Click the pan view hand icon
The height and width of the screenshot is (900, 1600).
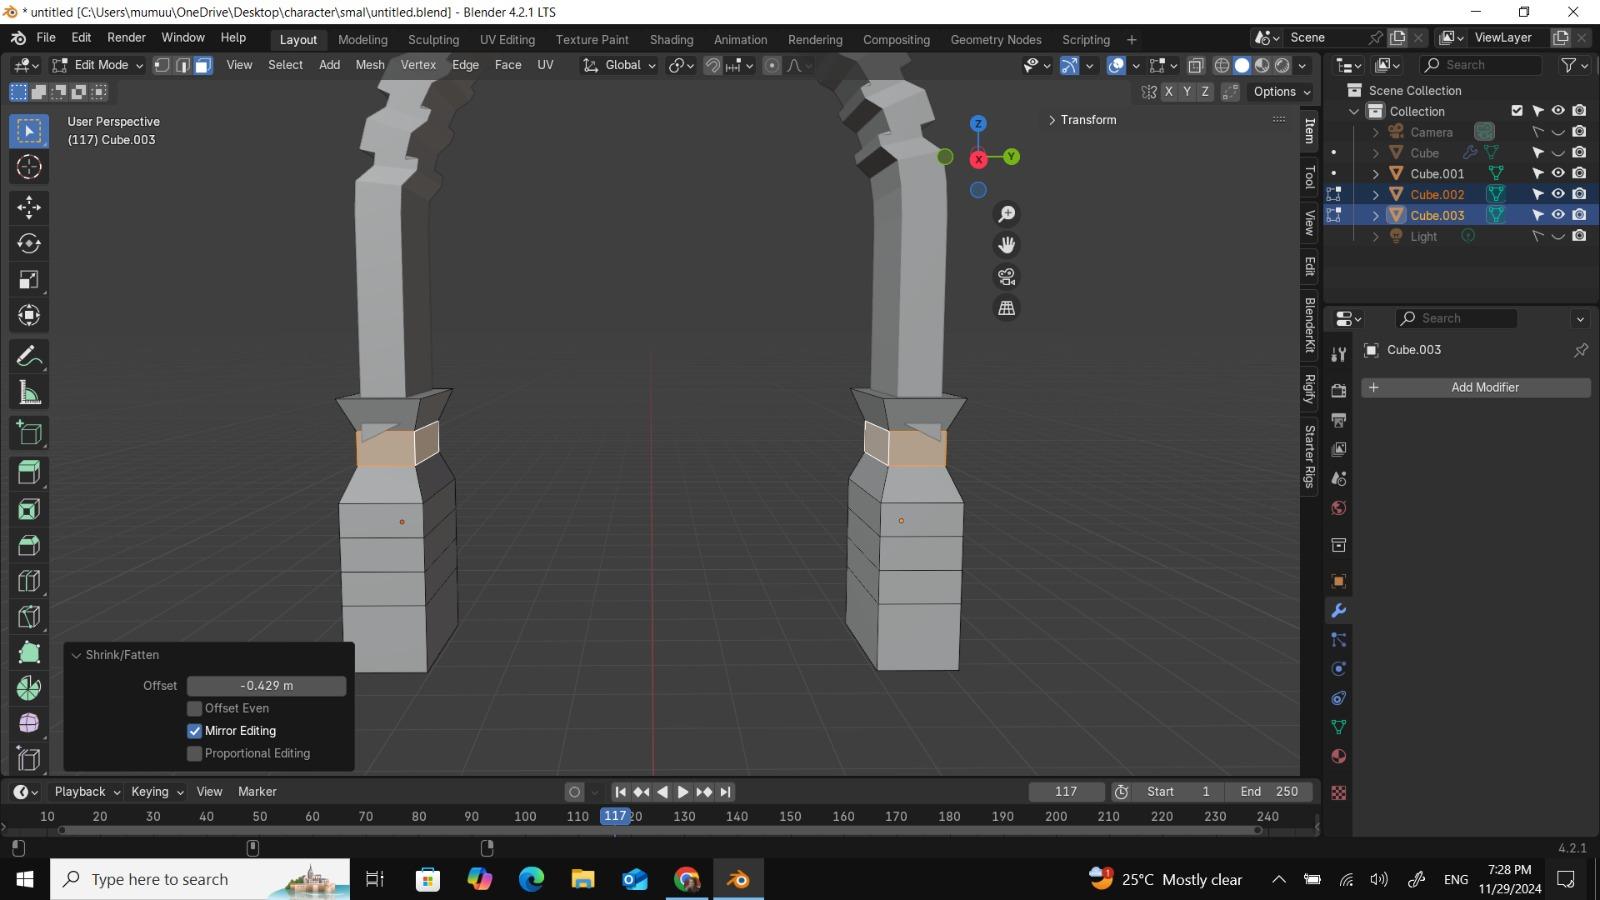(x=1007, y=245)
